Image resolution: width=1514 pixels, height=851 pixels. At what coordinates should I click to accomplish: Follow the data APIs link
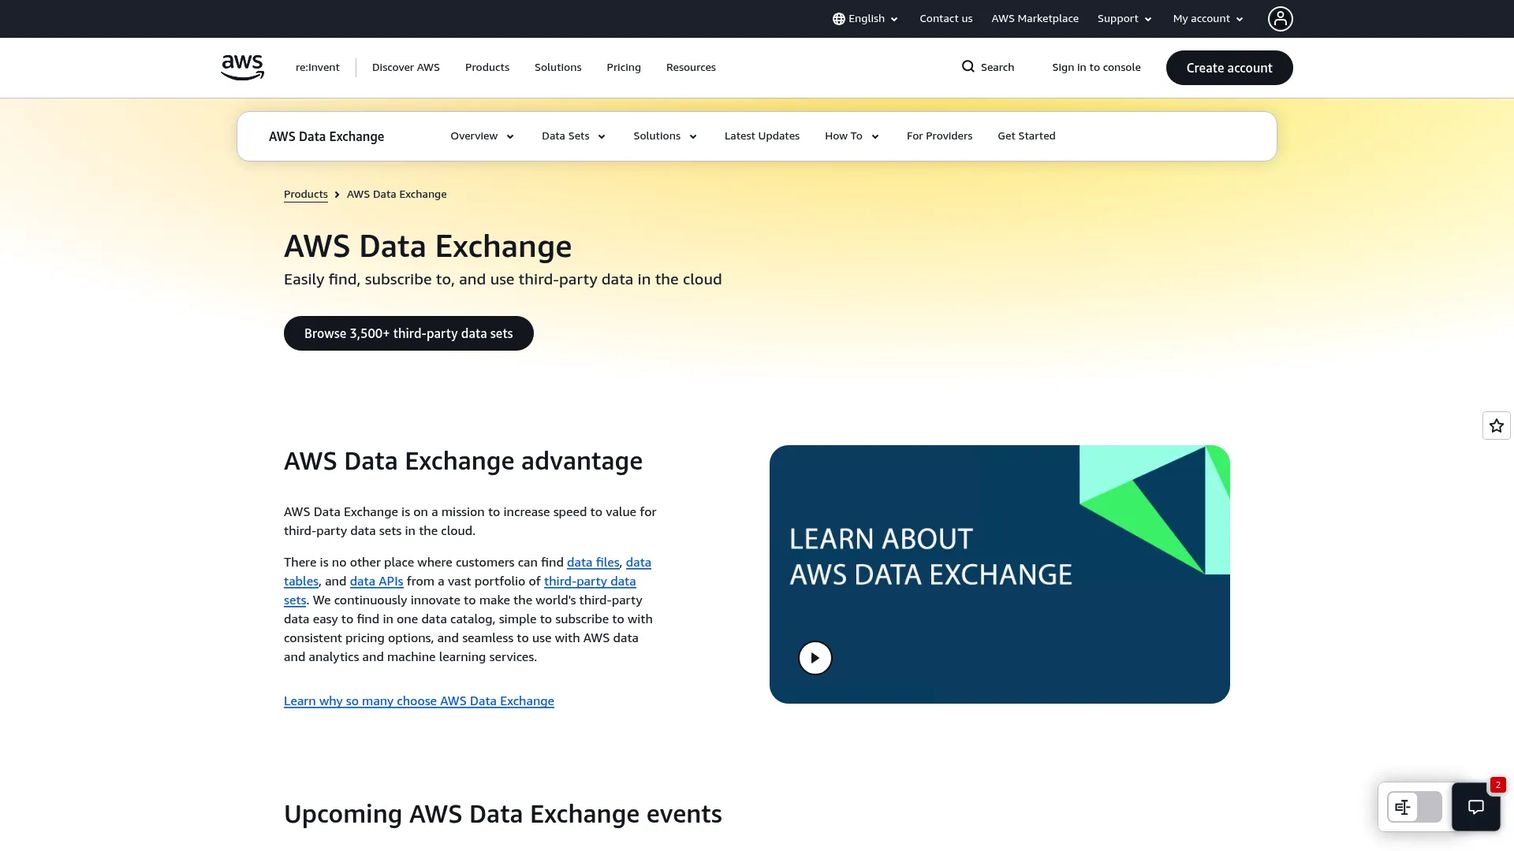point(377,581)
